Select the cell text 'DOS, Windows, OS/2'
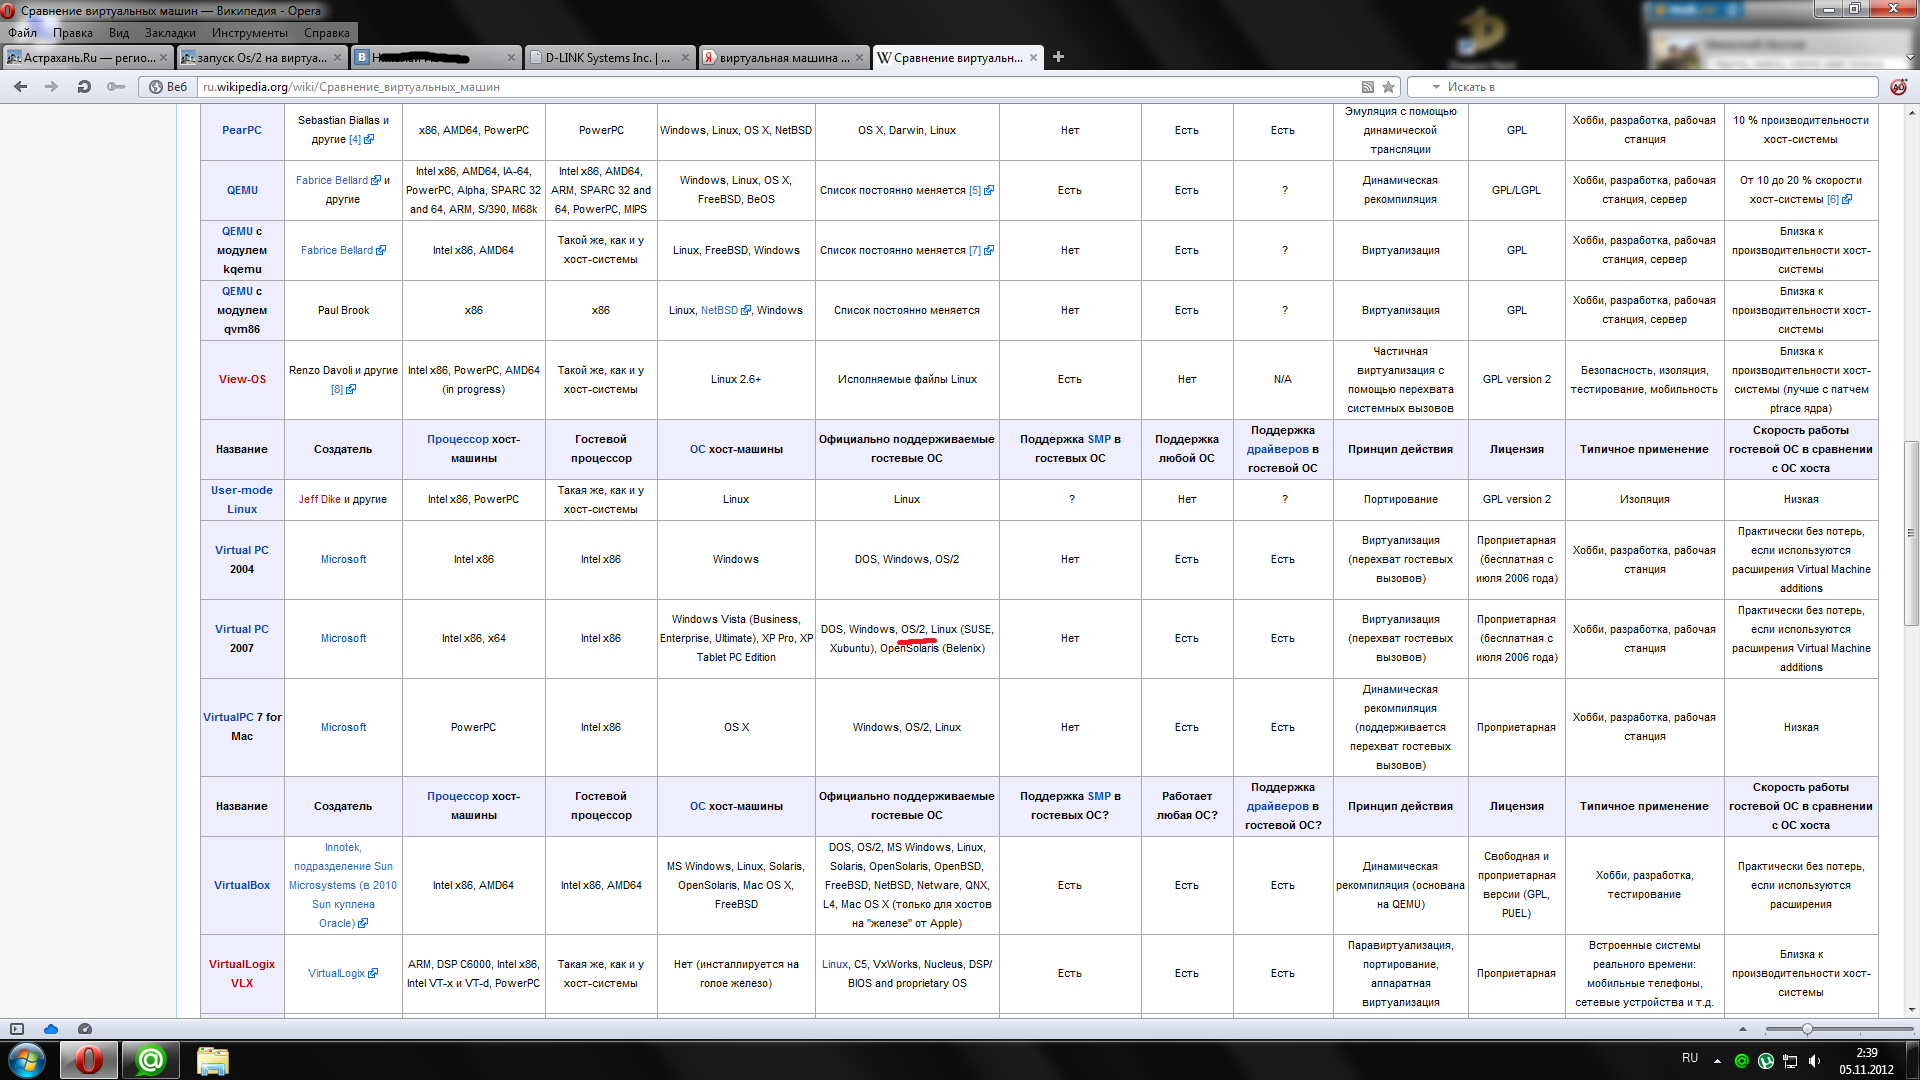This screenshot has width=1920, height=1080. (x=906, y=559)
